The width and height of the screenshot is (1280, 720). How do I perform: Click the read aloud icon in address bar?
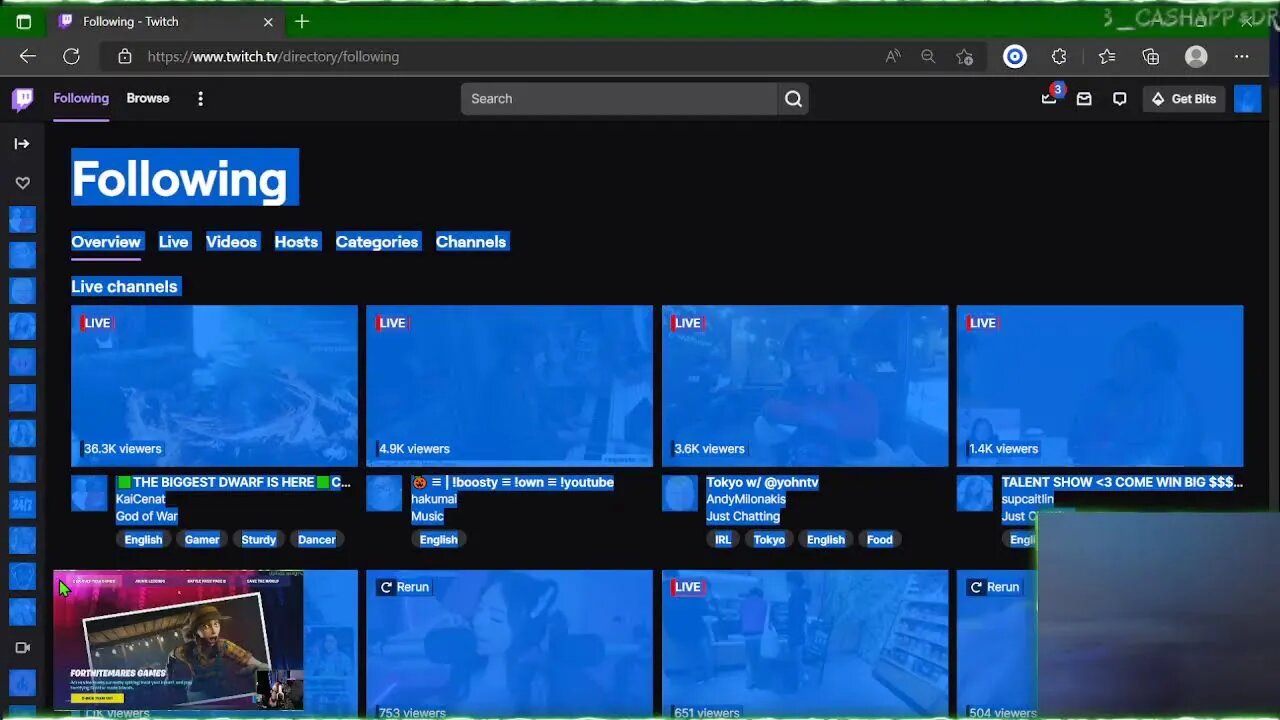coord(893,57)
